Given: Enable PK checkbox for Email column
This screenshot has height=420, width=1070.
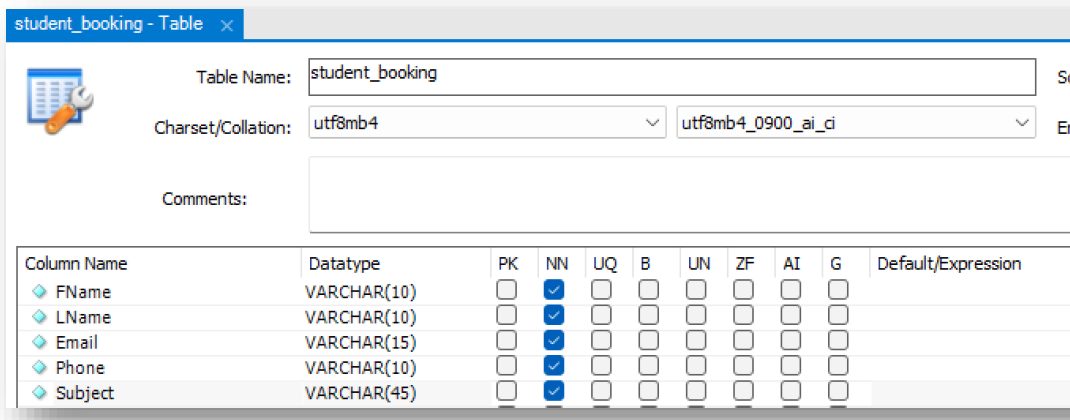Looking at the screenshot, I should 507,341.
